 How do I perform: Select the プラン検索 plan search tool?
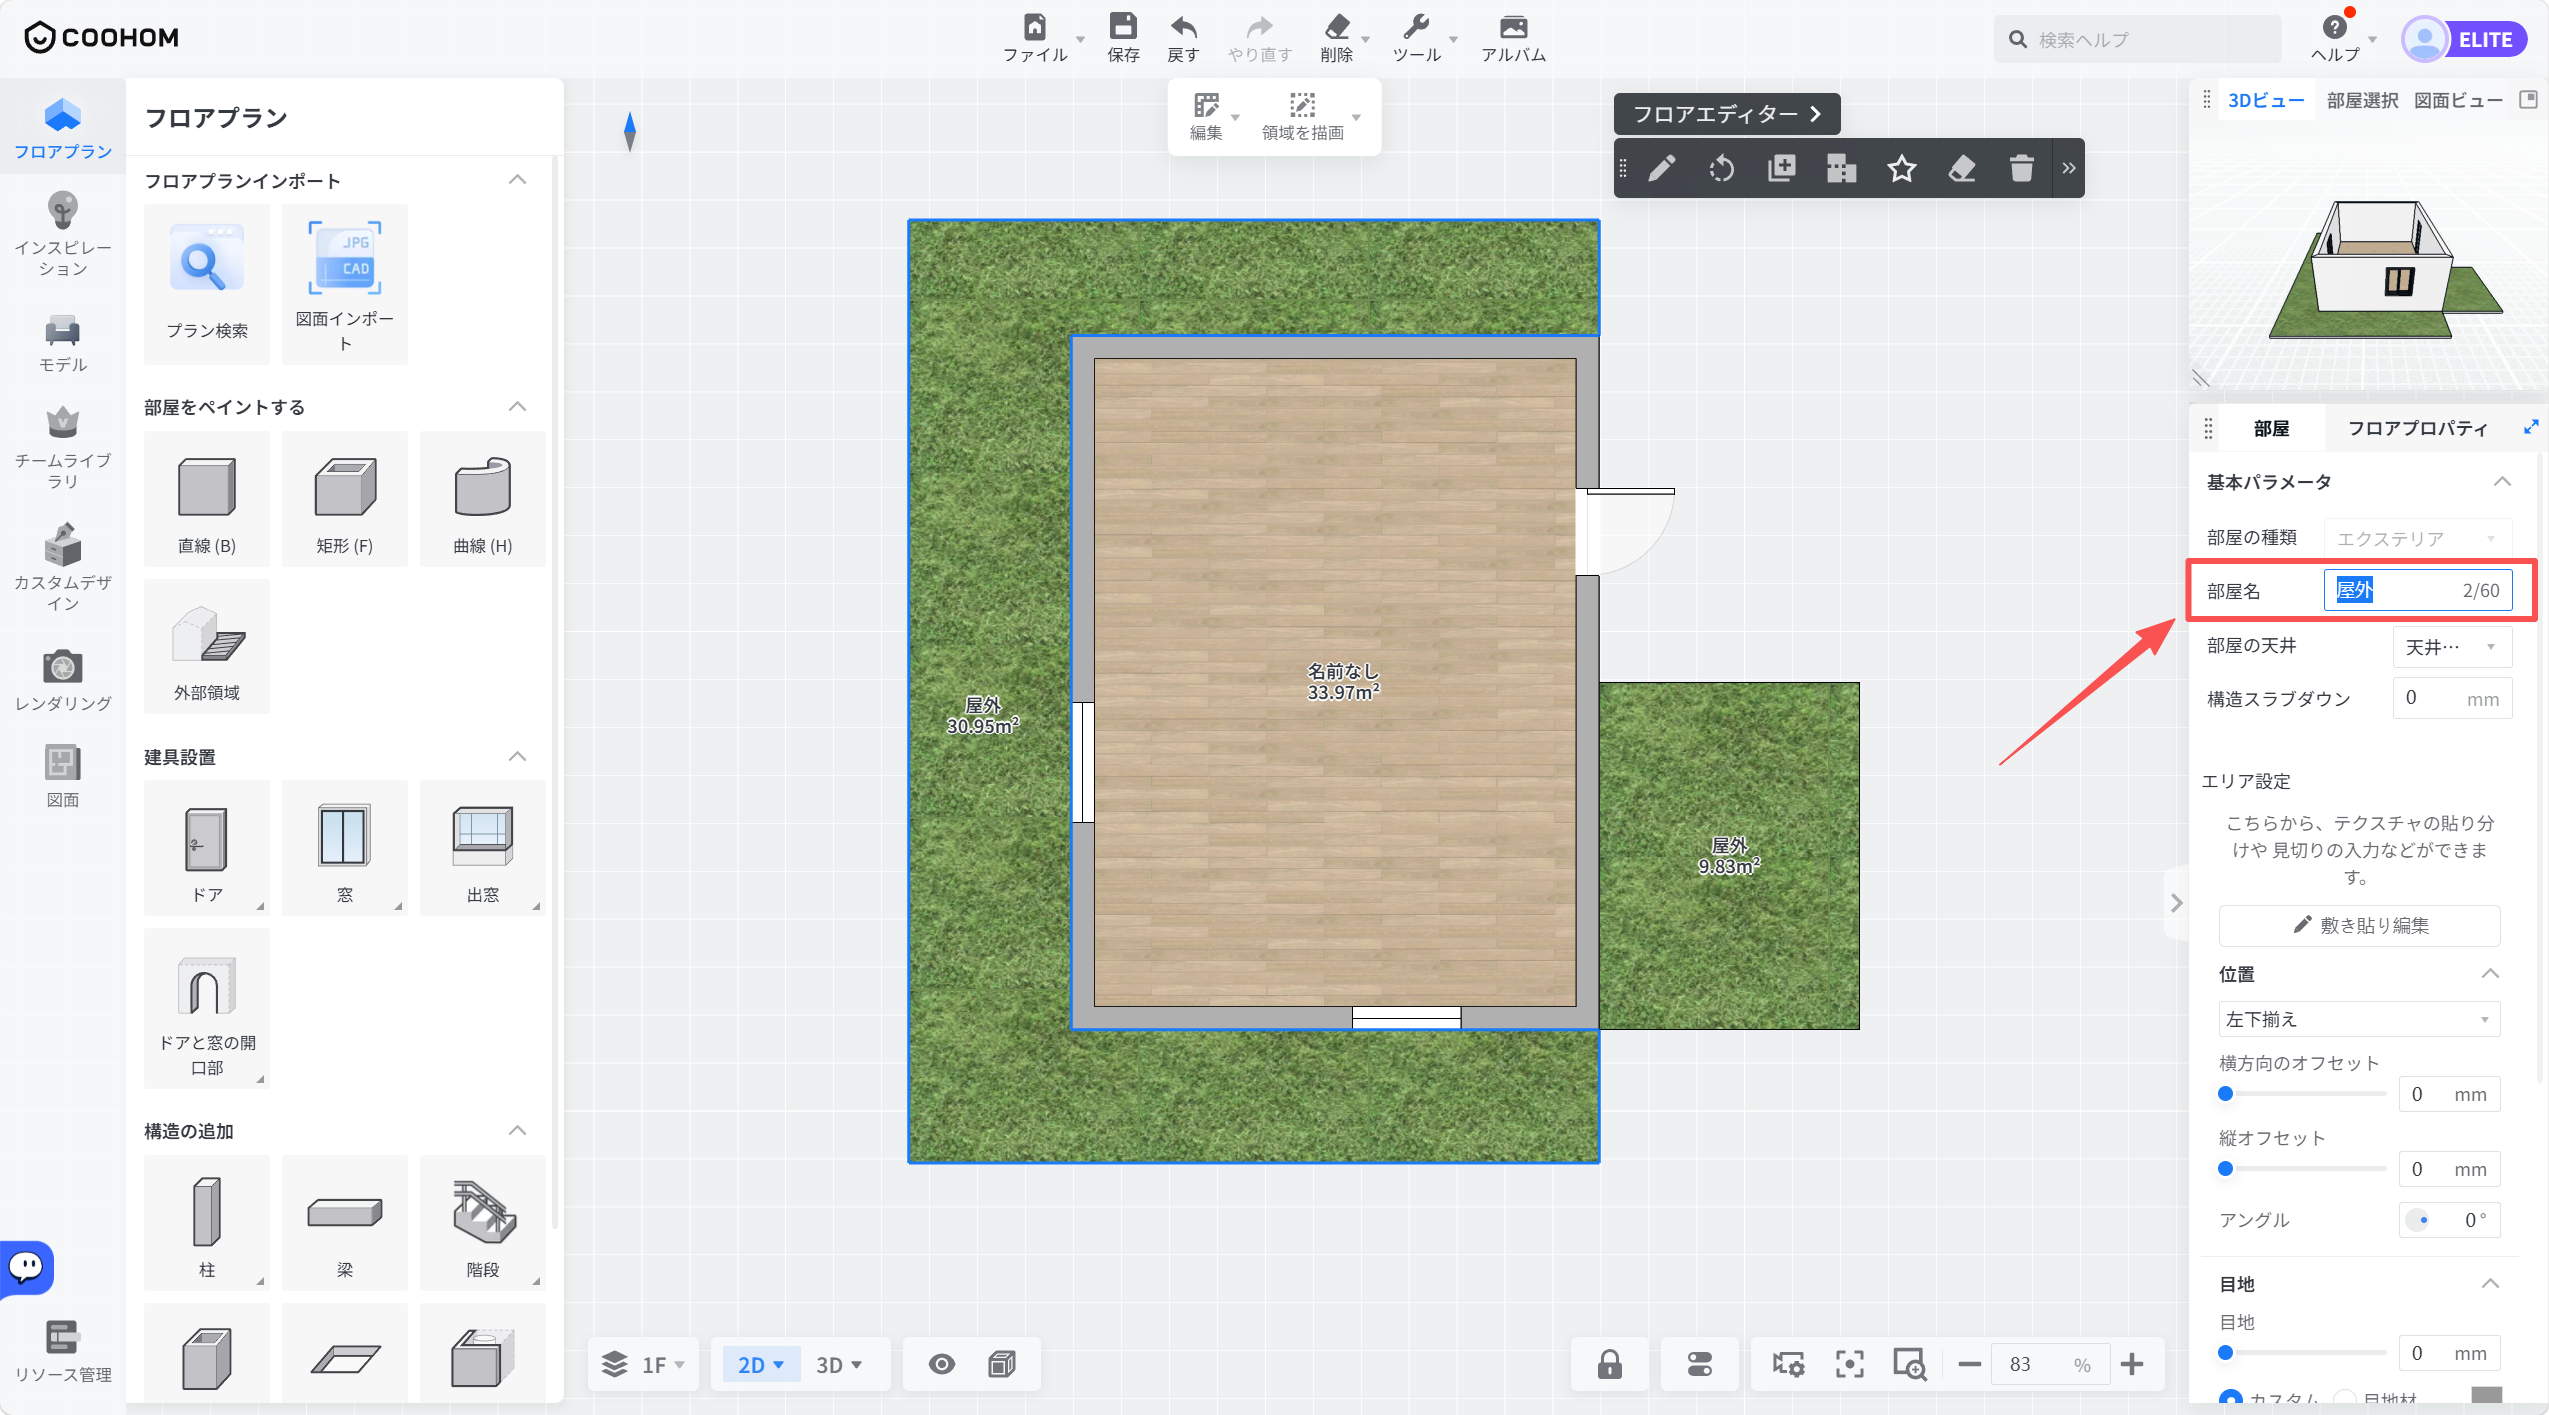click(207, 284)
